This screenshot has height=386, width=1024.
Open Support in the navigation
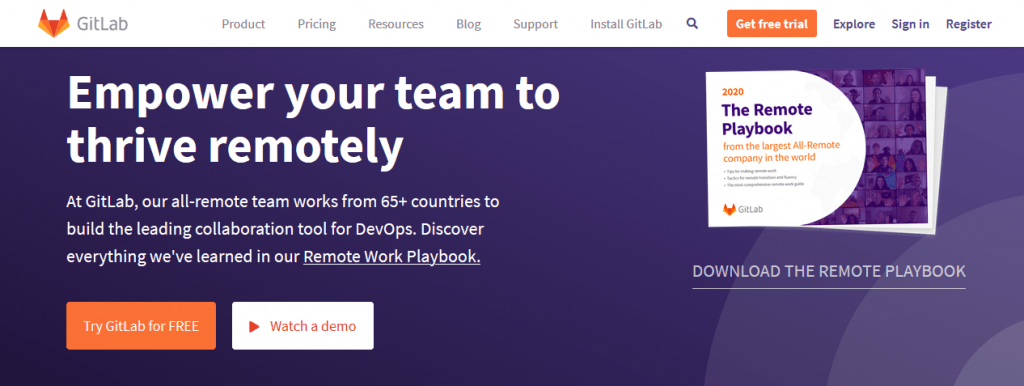coord(536,24)
